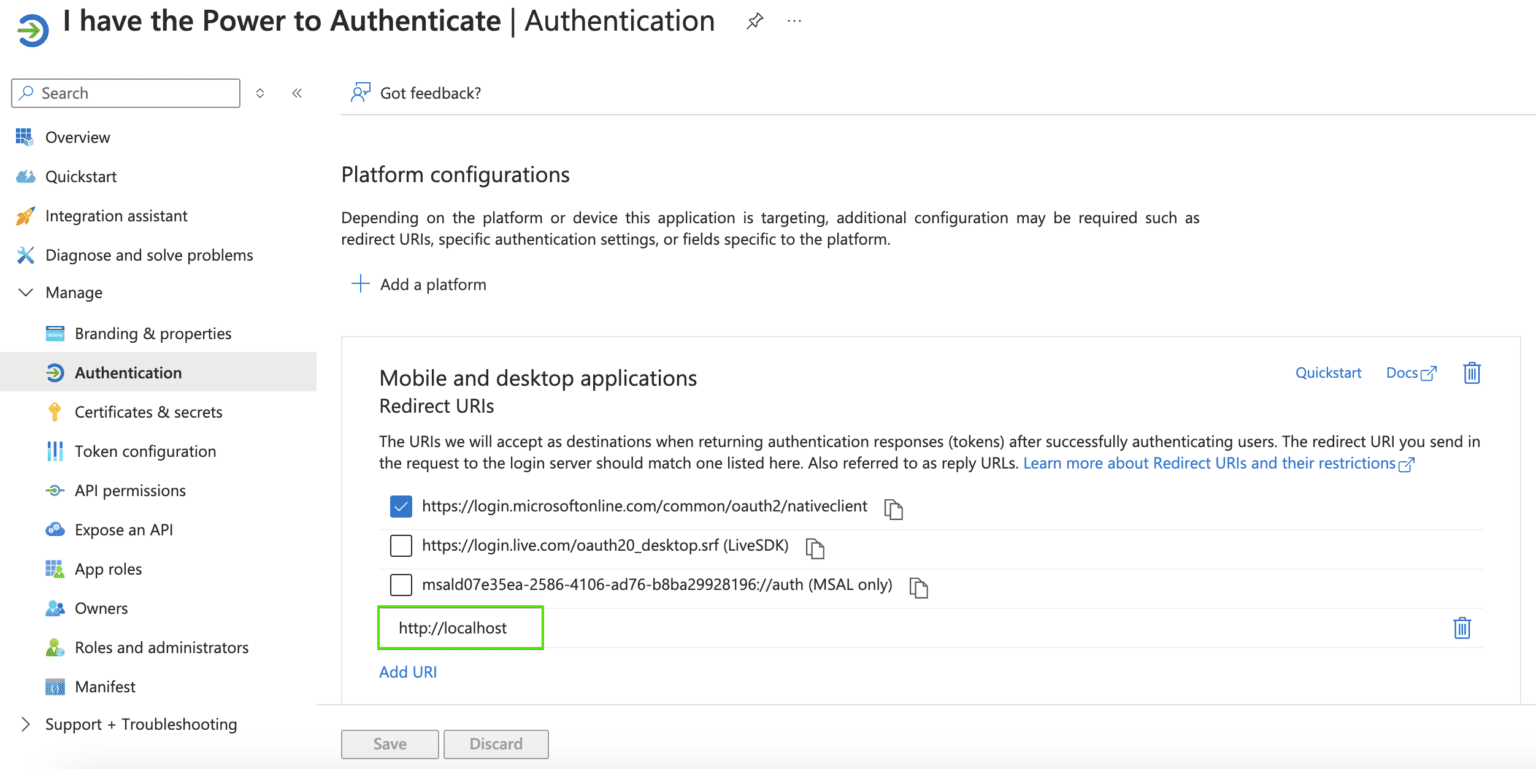
Task: Pin the Authentication page
Action: (755, 20)
